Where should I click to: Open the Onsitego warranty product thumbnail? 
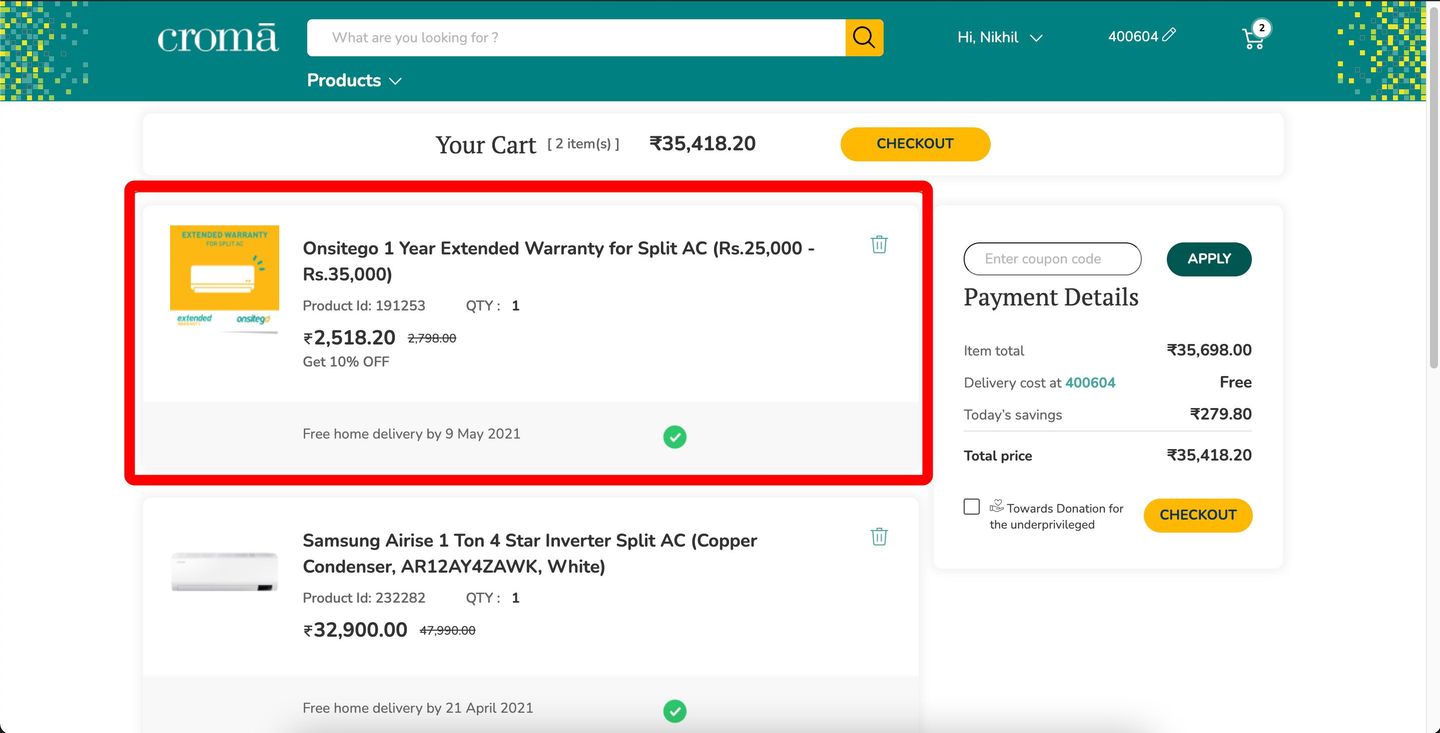click(x=224, y=278)
